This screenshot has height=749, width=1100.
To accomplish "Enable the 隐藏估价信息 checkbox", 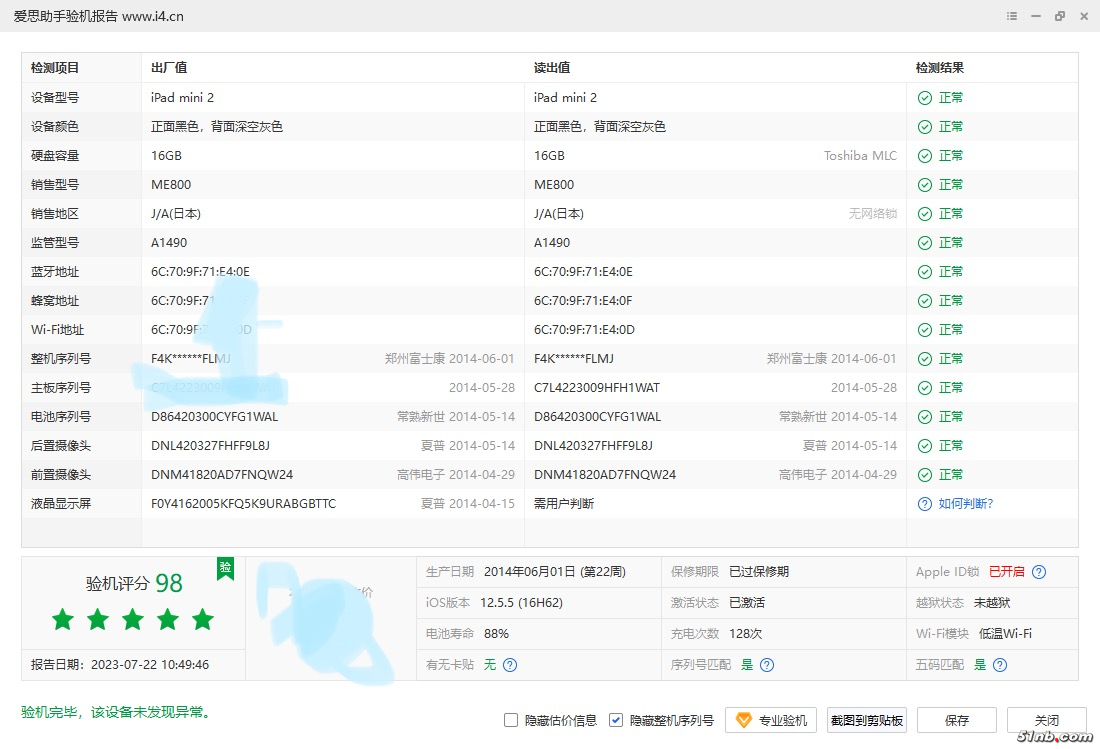I will (511, 720).
